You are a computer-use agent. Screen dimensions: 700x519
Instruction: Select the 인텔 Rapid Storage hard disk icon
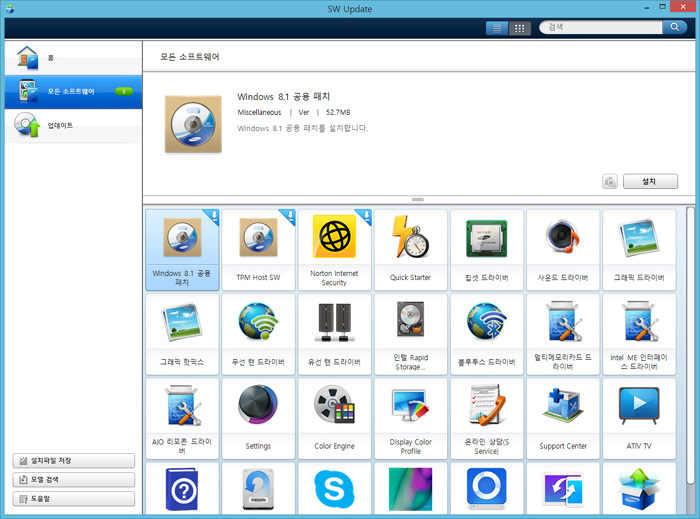tap(411, 320)
